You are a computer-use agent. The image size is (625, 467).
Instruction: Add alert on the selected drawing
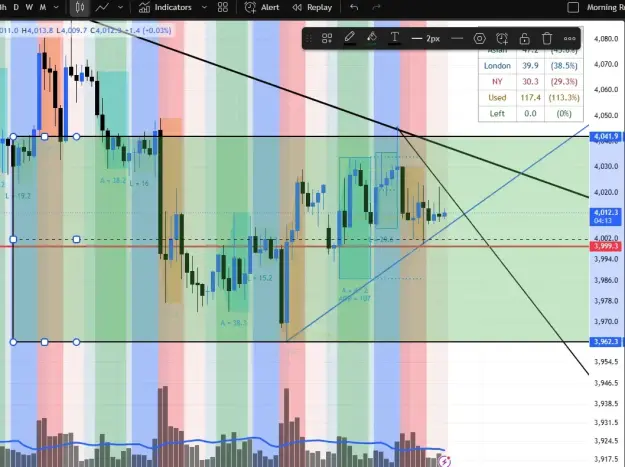coord(502,39)
